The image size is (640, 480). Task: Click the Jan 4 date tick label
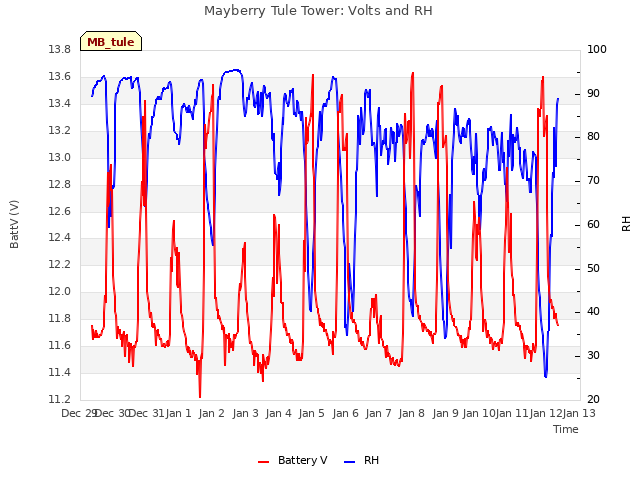pyautogui.click(x=279, y=413)
